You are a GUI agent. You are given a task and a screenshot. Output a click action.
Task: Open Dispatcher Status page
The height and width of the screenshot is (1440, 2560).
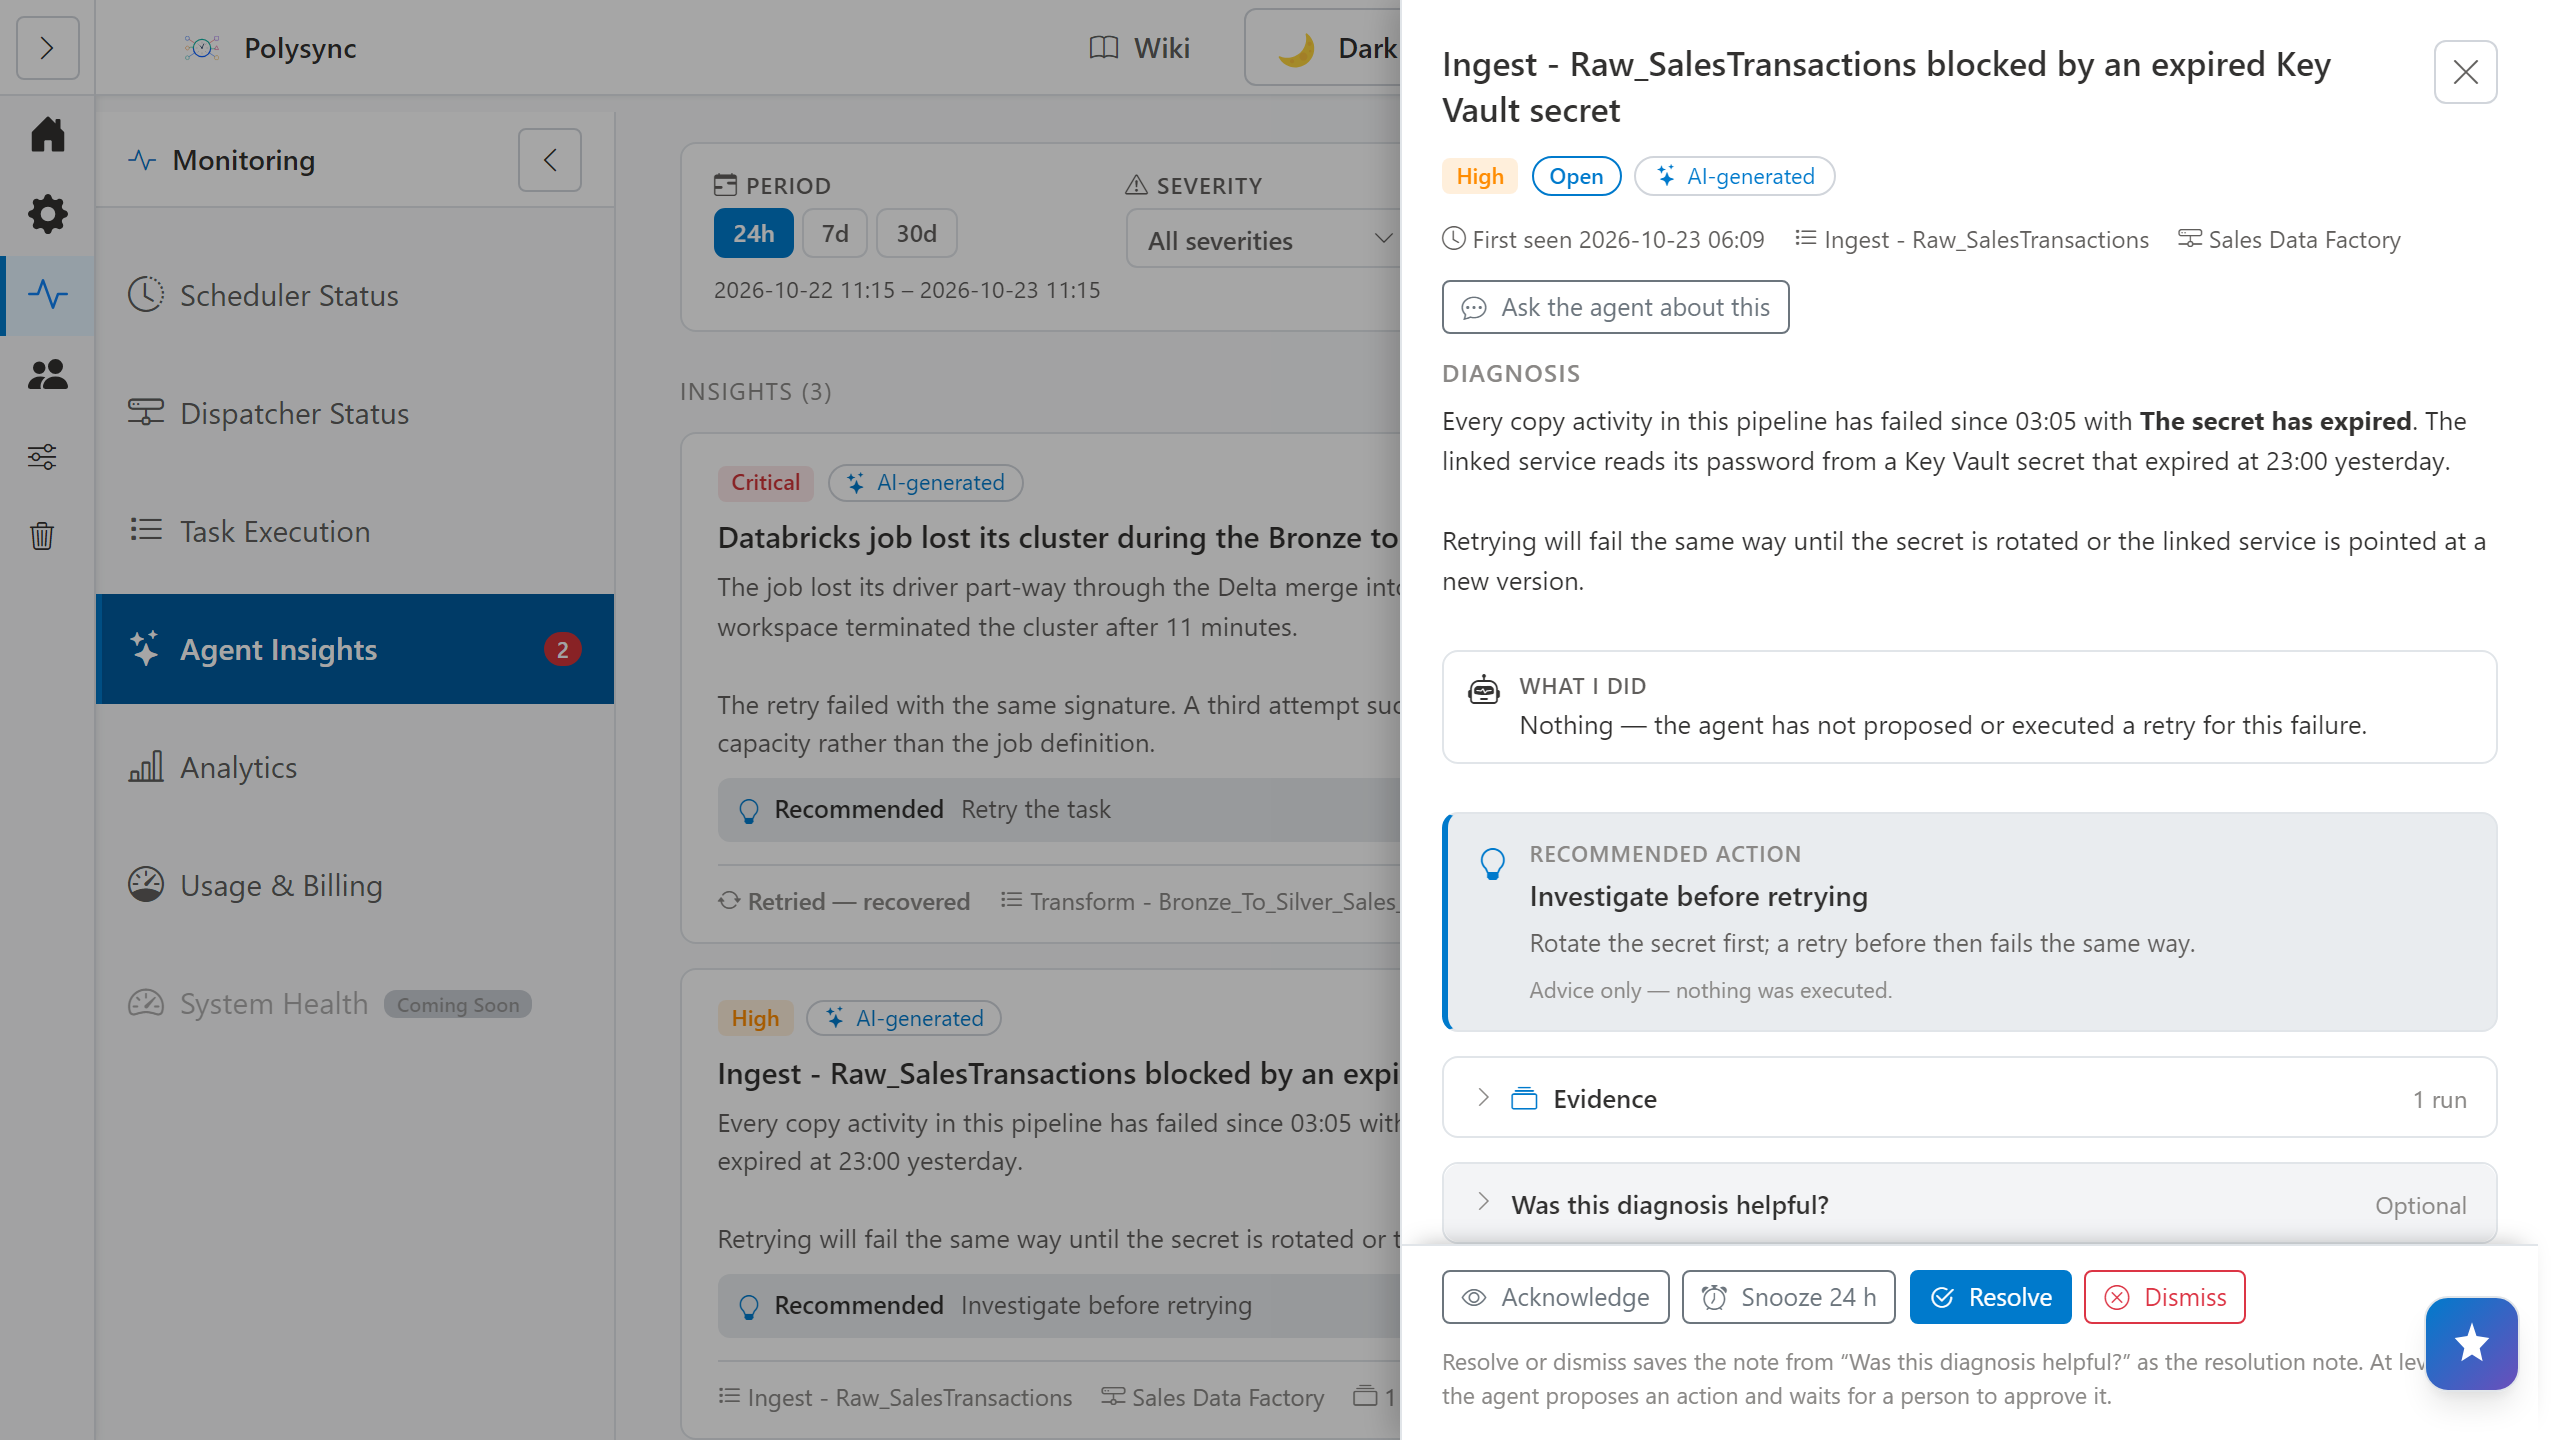(355, 413)
